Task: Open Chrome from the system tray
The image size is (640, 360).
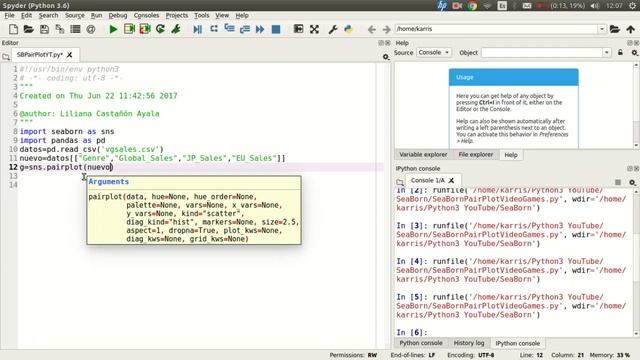Action: 472,6
